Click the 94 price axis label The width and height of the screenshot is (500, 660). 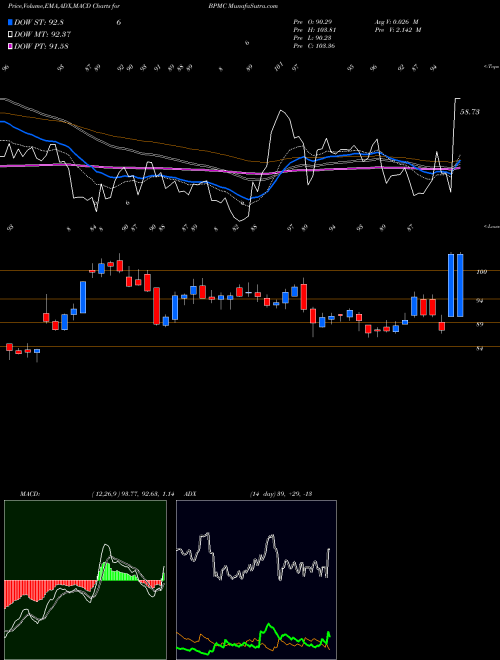coord(480,301)
